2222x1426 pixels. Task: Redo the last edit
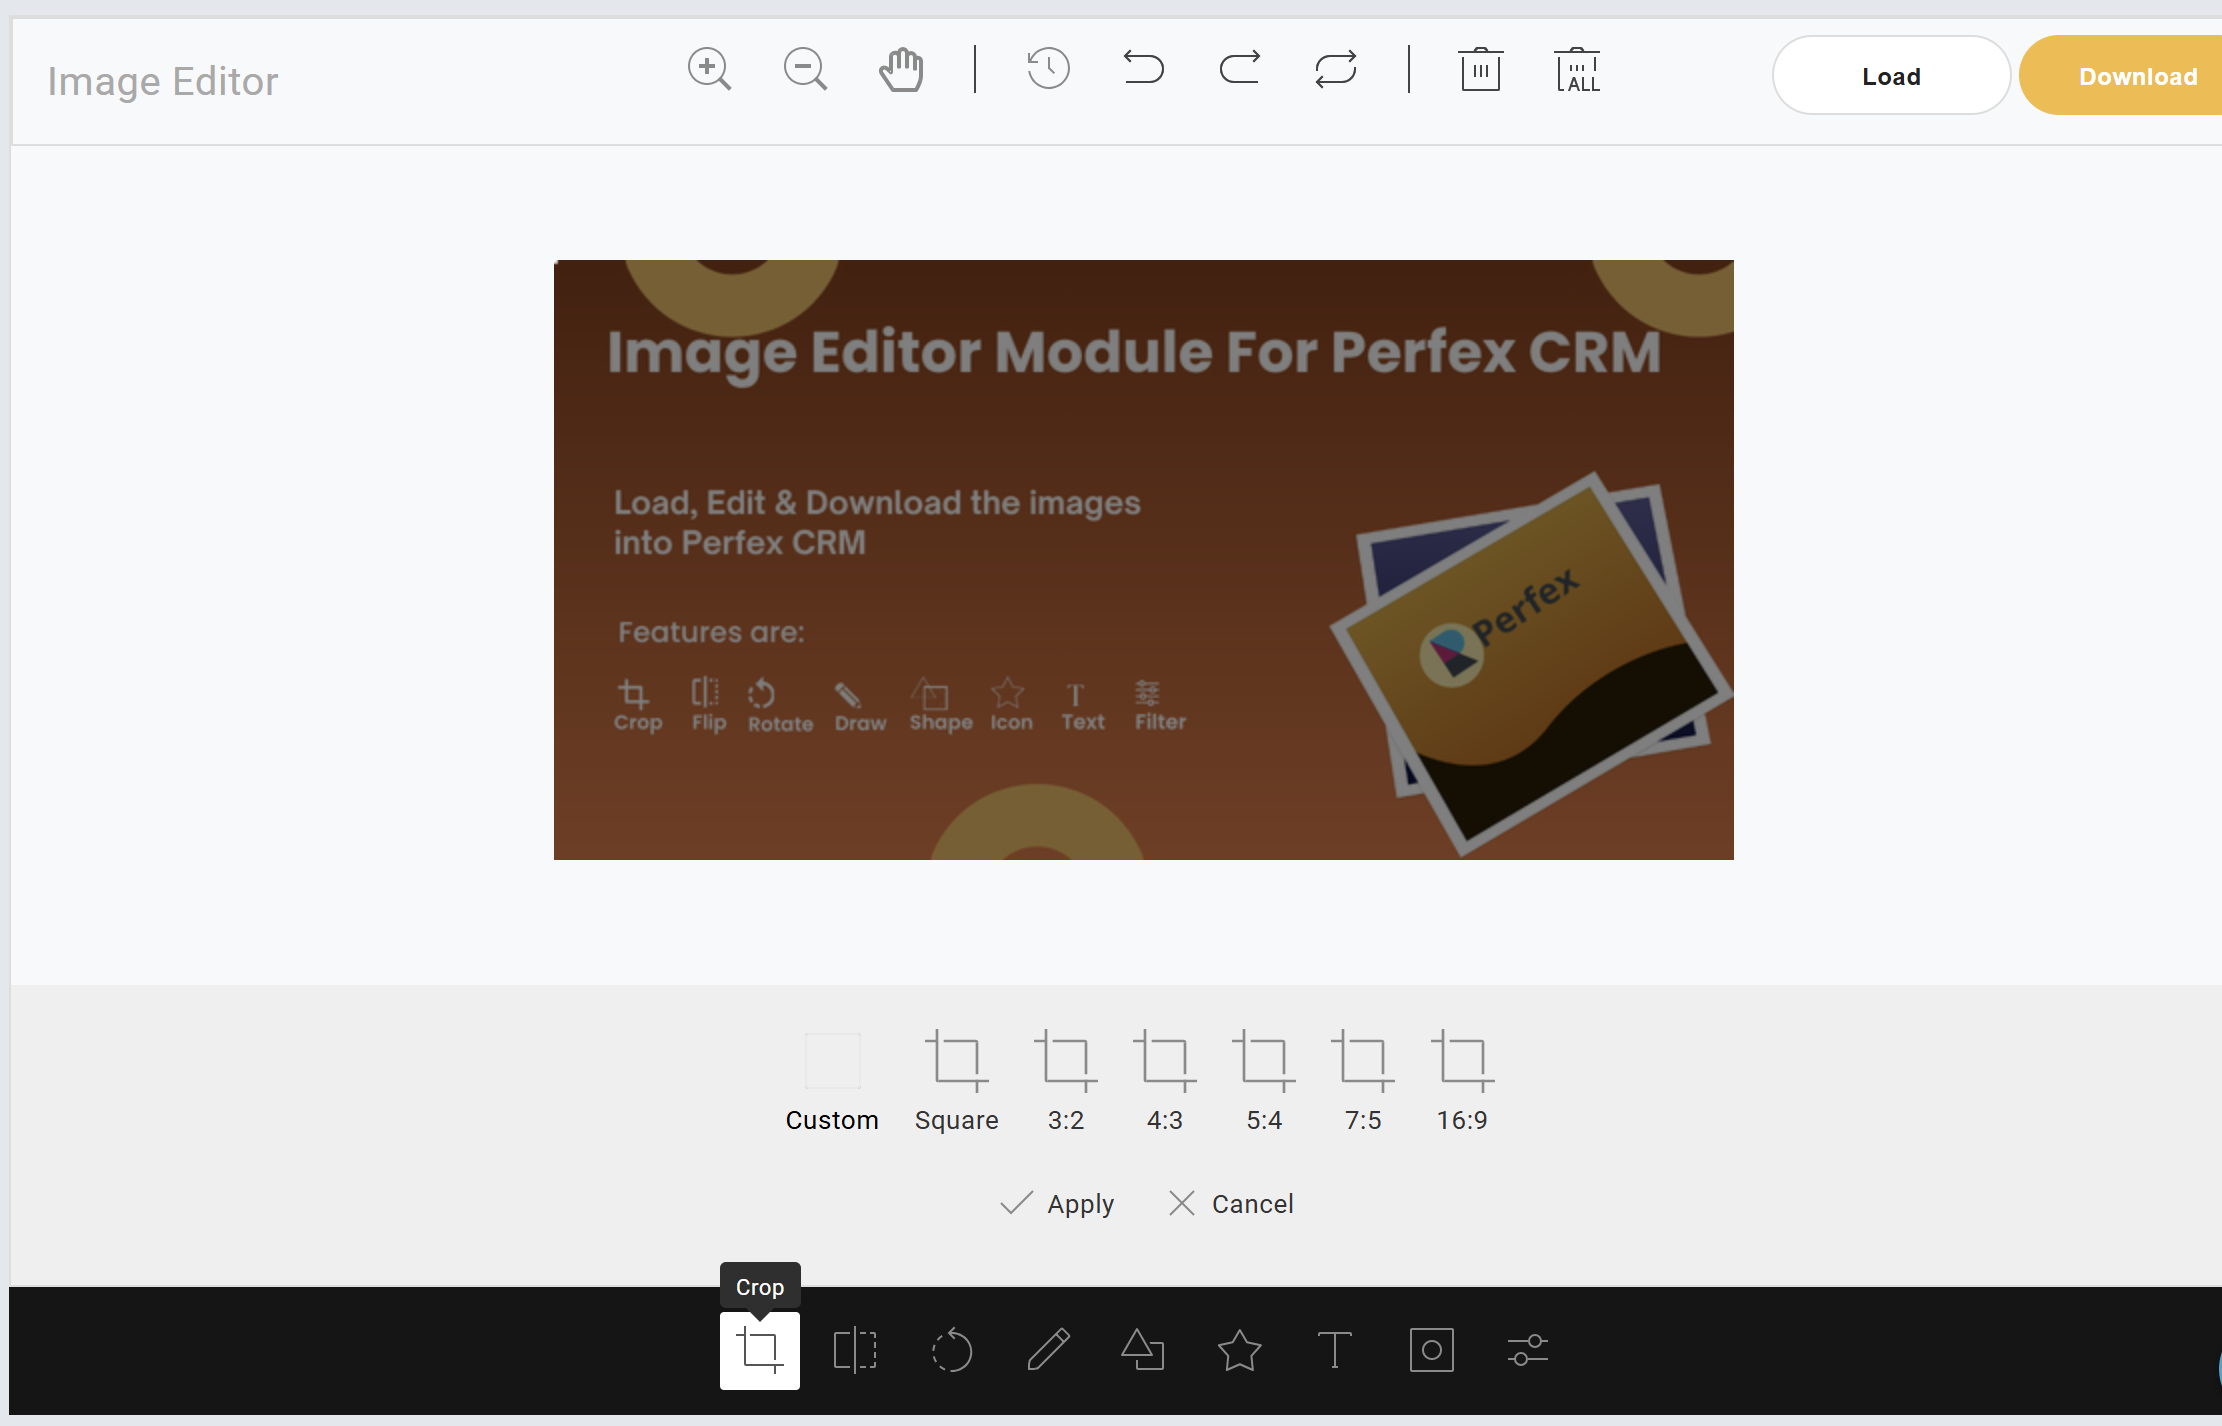tap(1240, 68)
